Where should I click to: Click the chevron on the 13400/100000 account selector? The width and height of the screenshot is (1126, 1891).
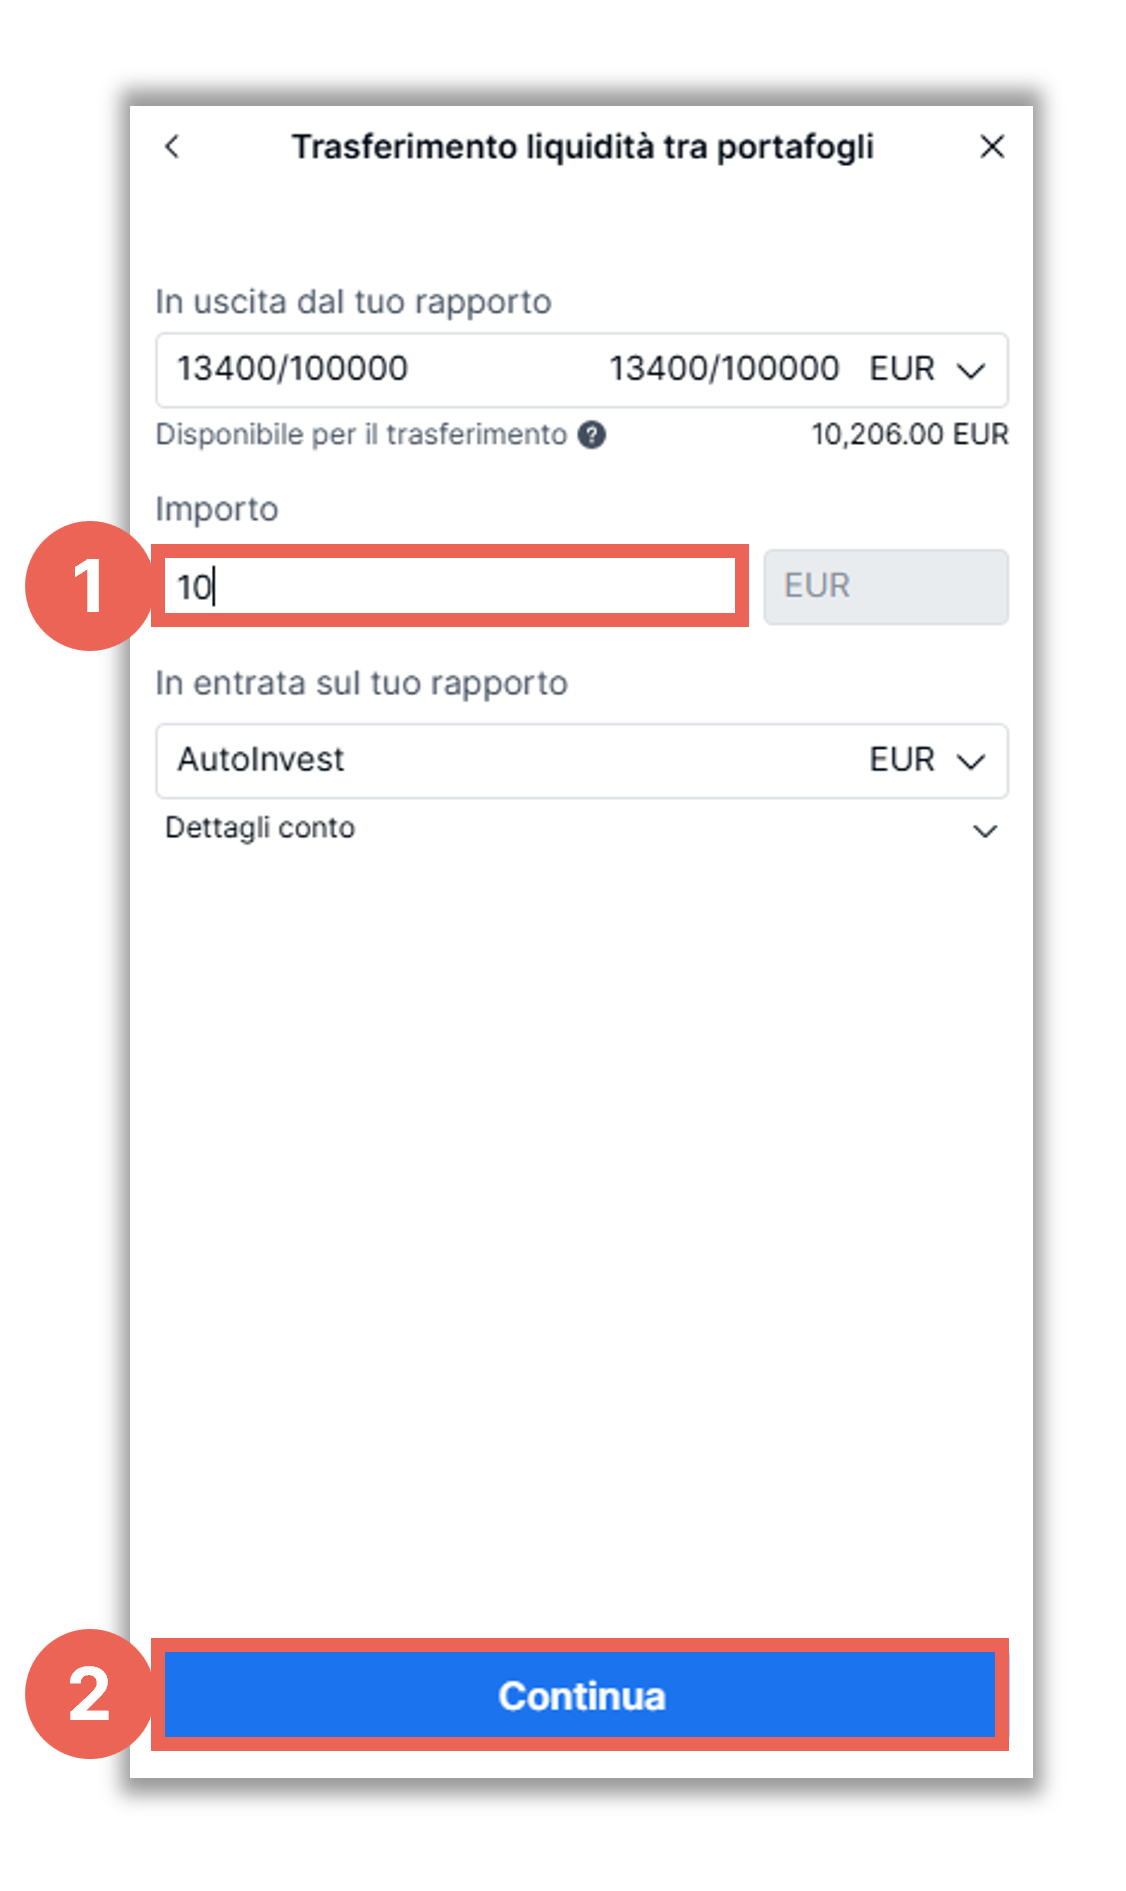969,371
